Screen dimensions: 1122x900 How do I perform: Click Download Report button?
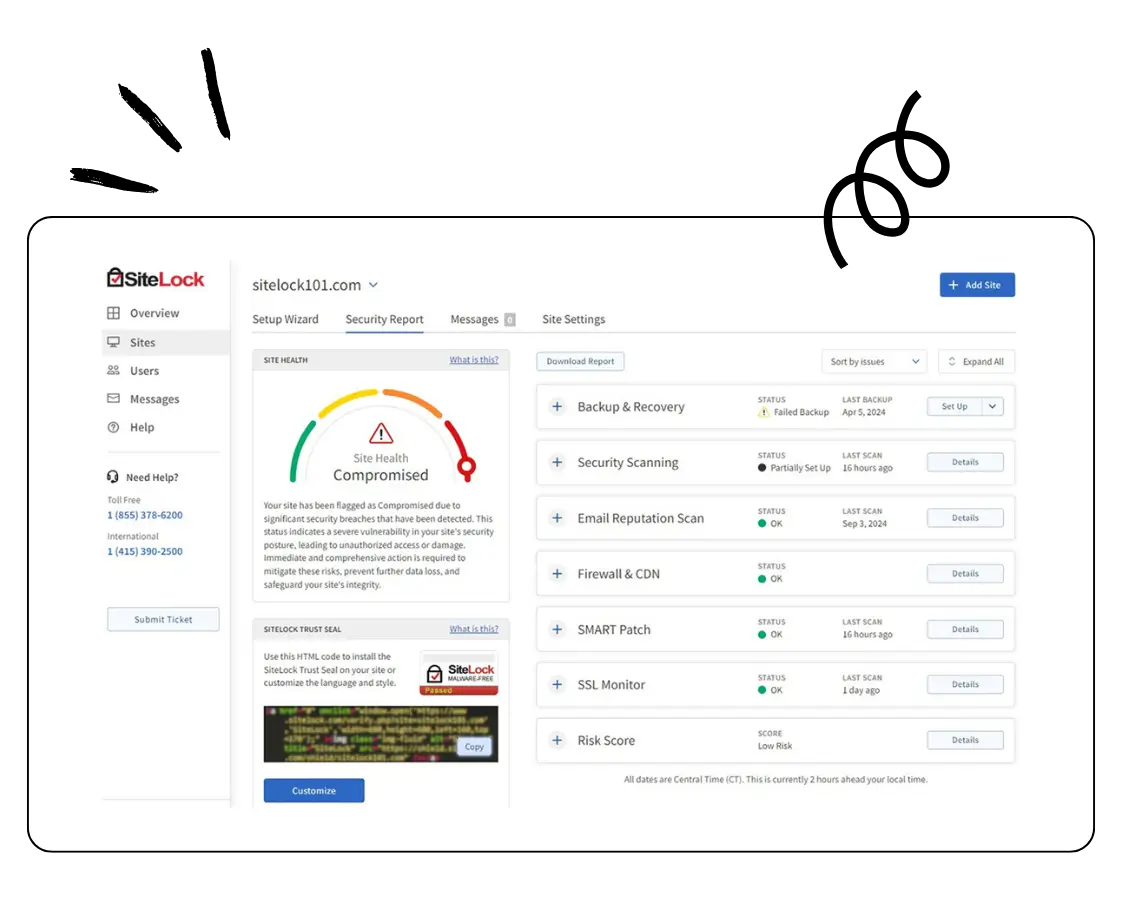point(580,361)
